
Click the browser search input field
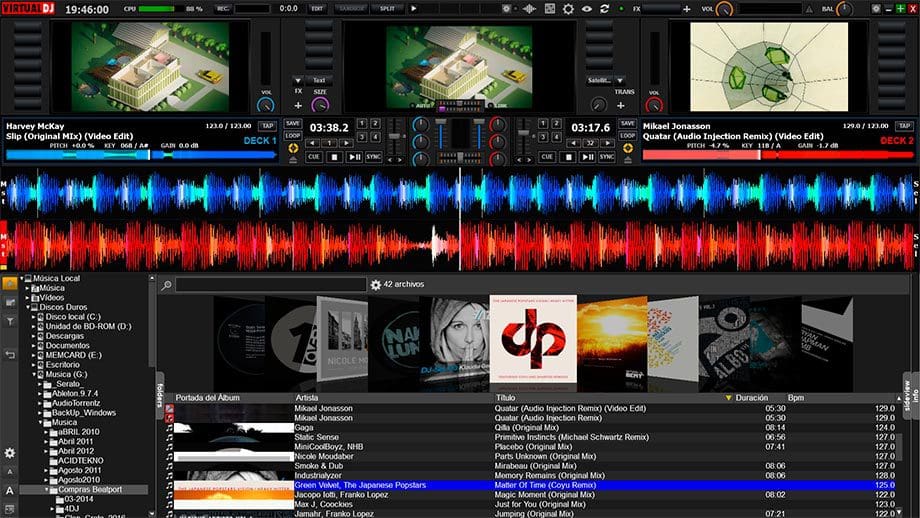click(270, 285)
